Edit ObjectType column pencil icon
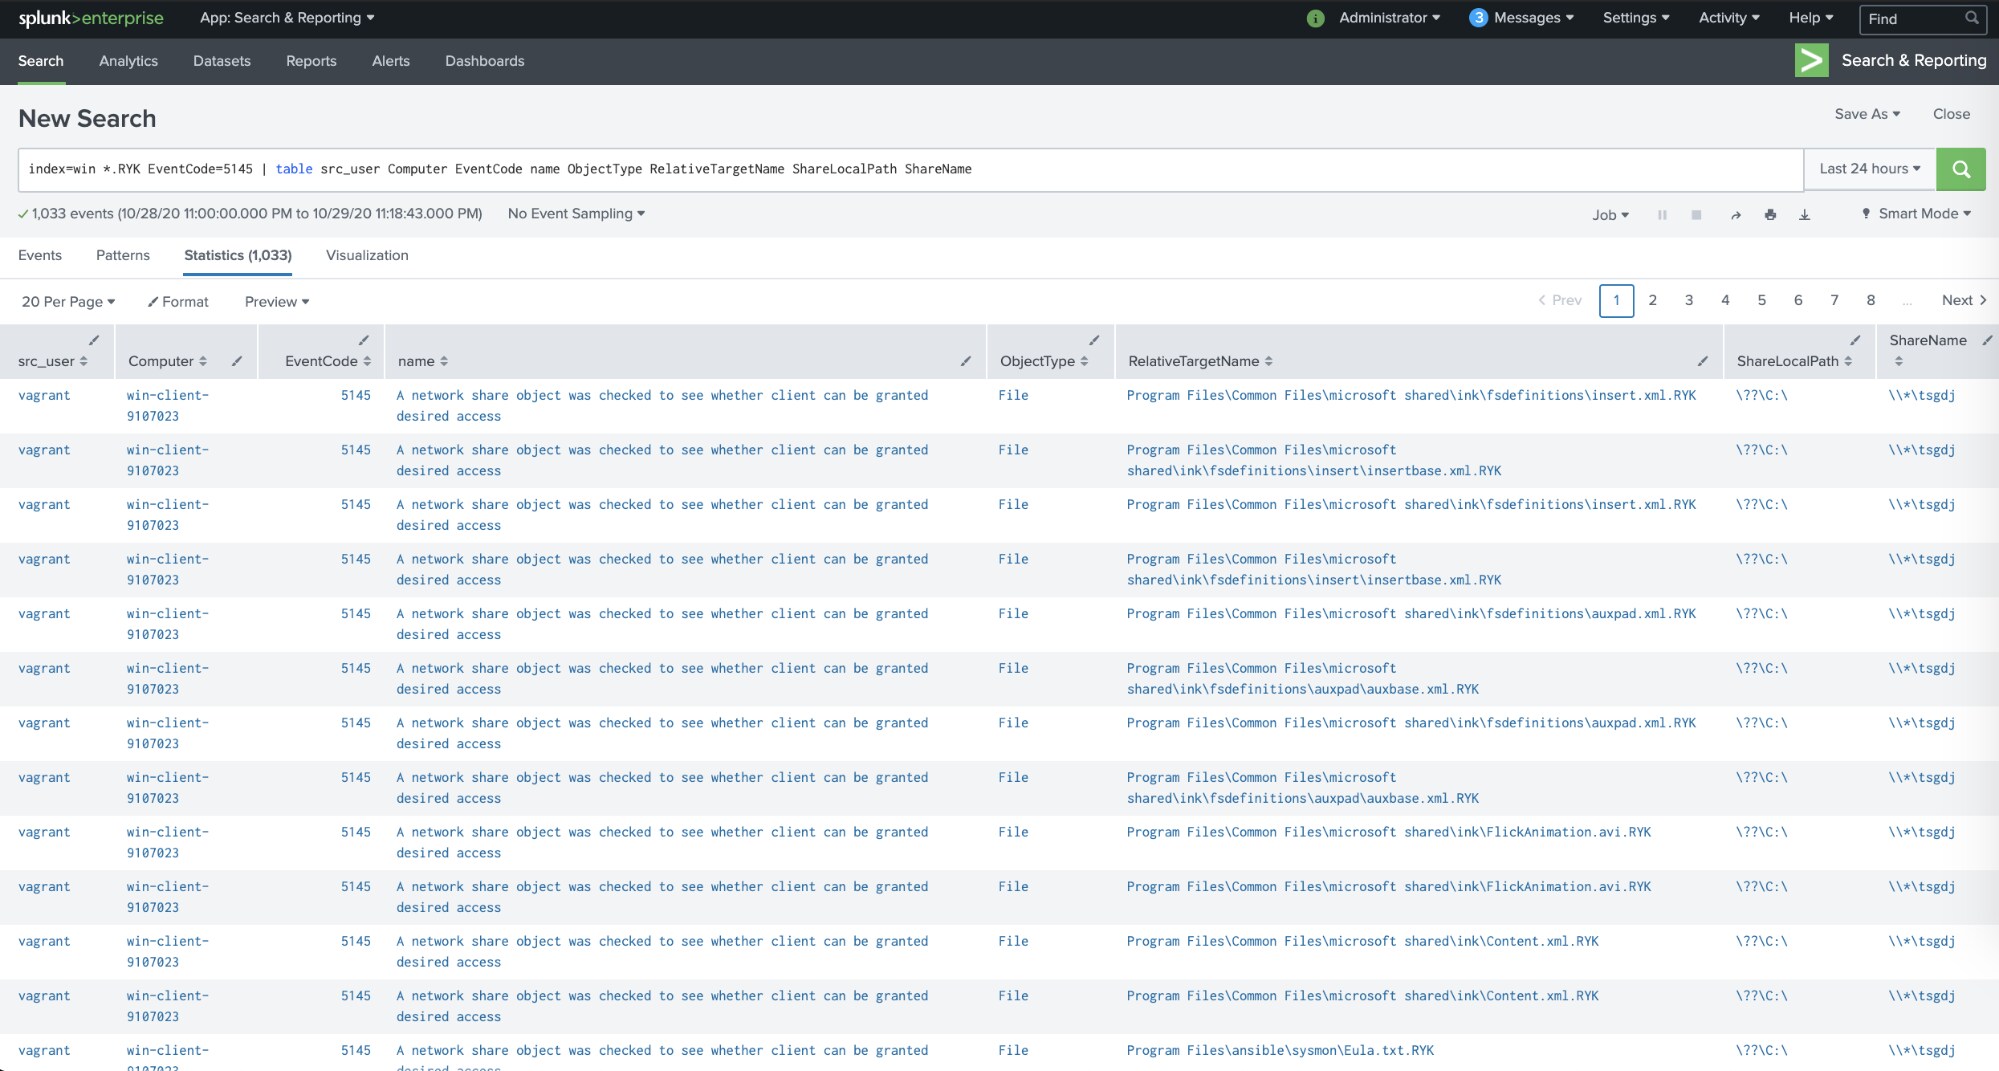 pyautogui.click(x=1094, y=340)
